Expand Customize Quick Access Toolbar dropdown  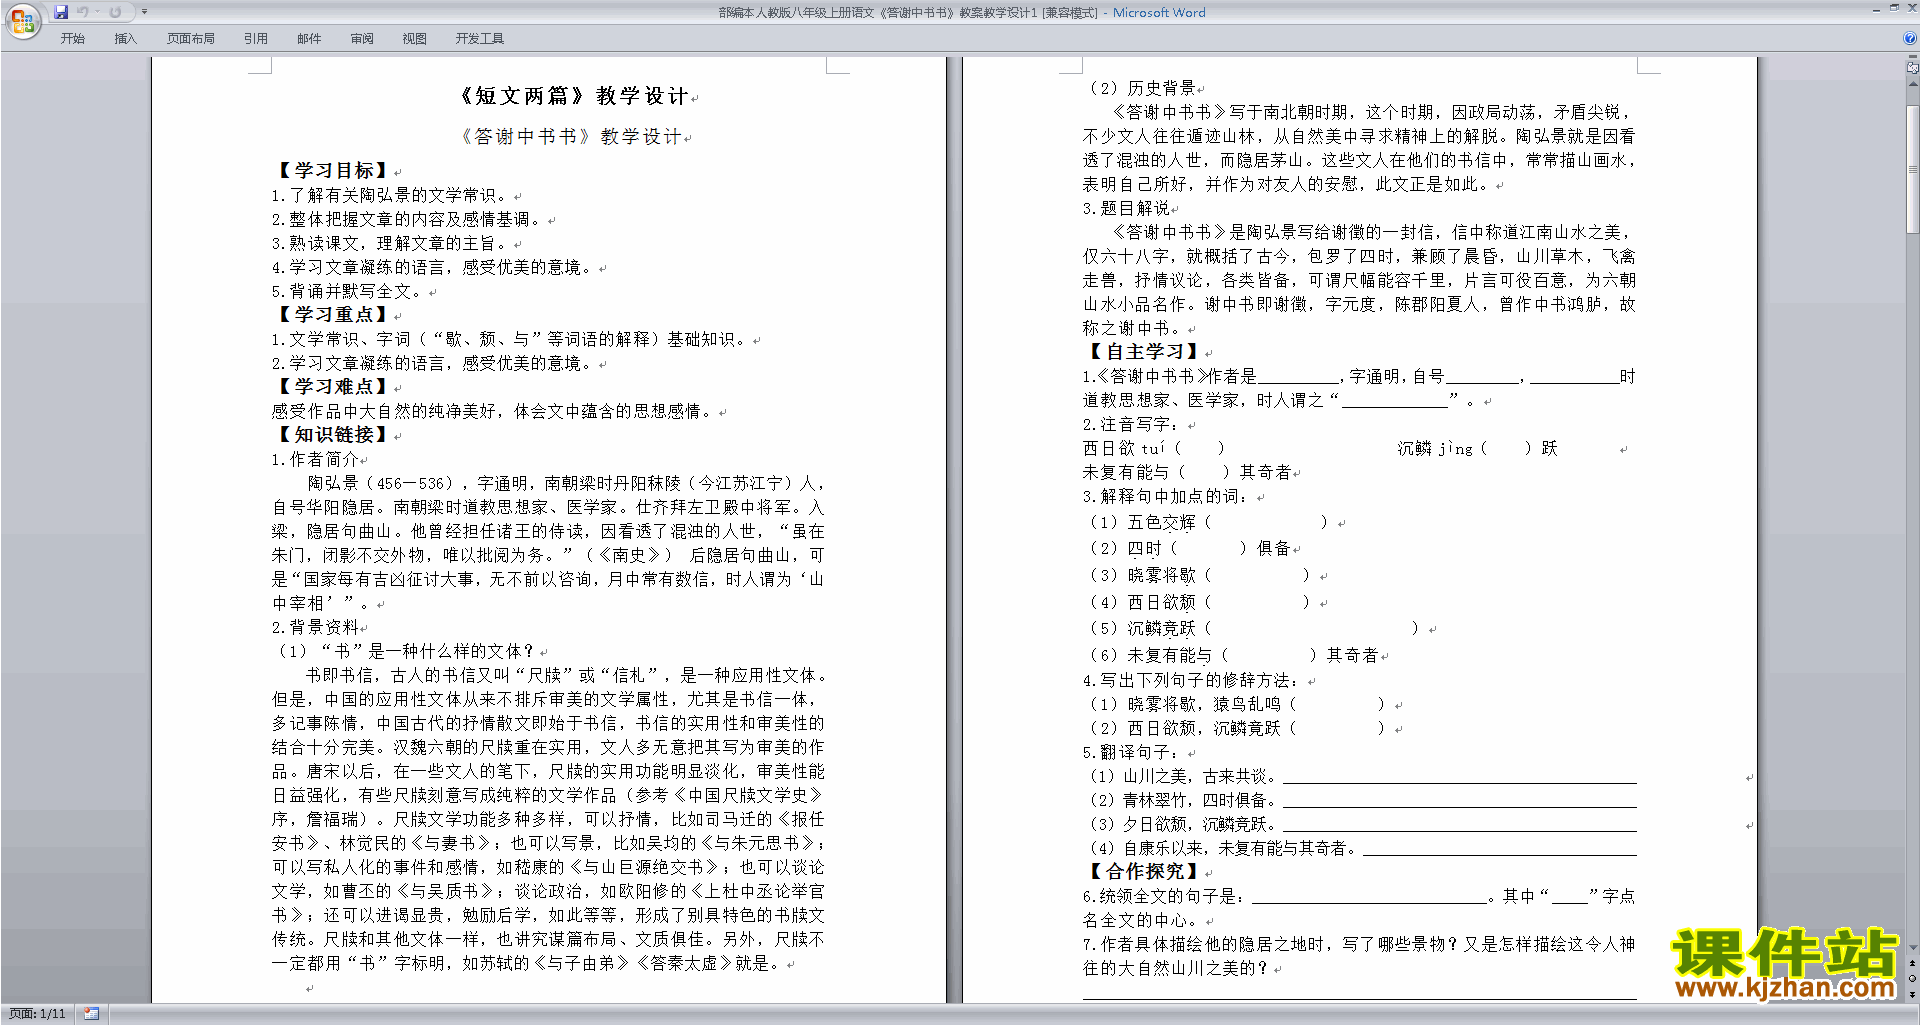click(x=144, y=12)
